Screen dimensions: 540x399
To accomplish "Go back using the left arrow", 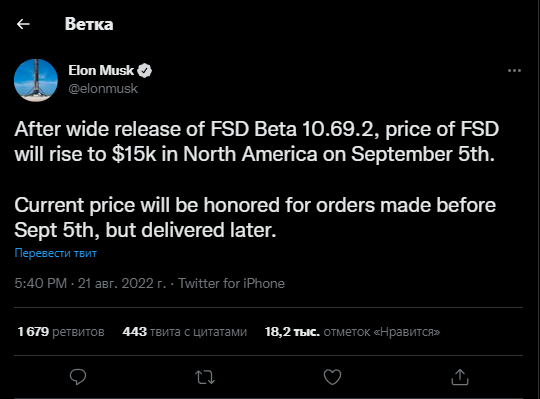I will click(23, 24).
